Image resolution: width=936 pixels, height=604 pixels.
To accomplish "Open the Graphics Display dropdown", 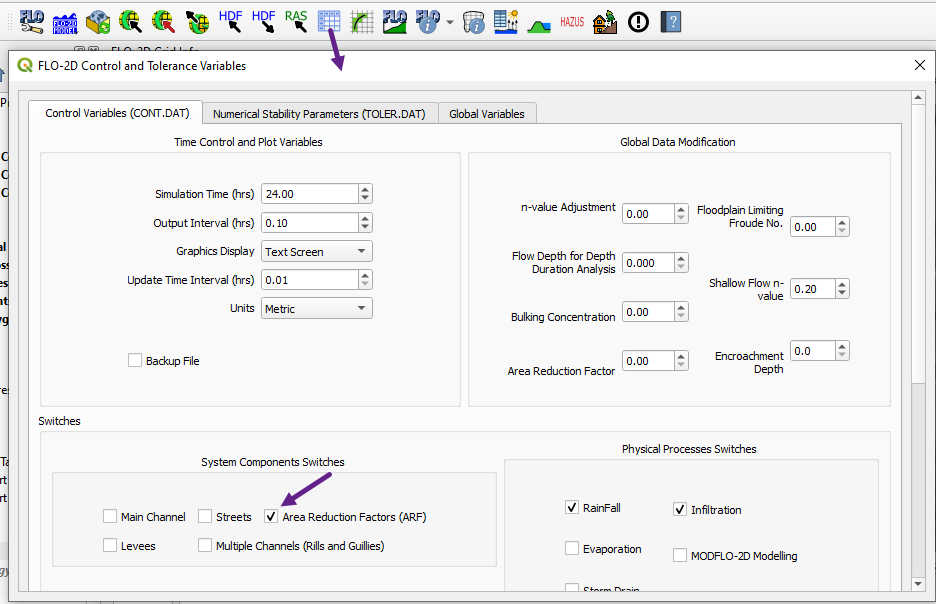I will pos(316,252).
